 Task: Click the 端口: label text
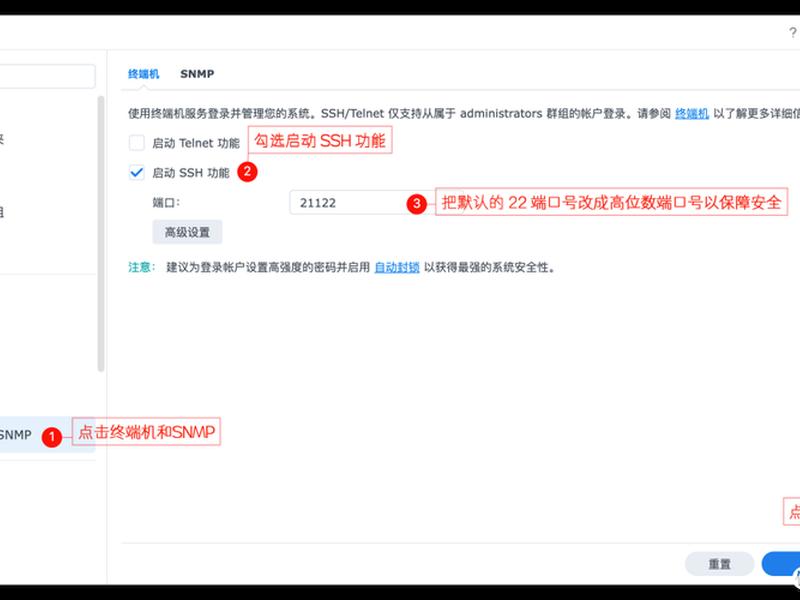tap(166, 203)
